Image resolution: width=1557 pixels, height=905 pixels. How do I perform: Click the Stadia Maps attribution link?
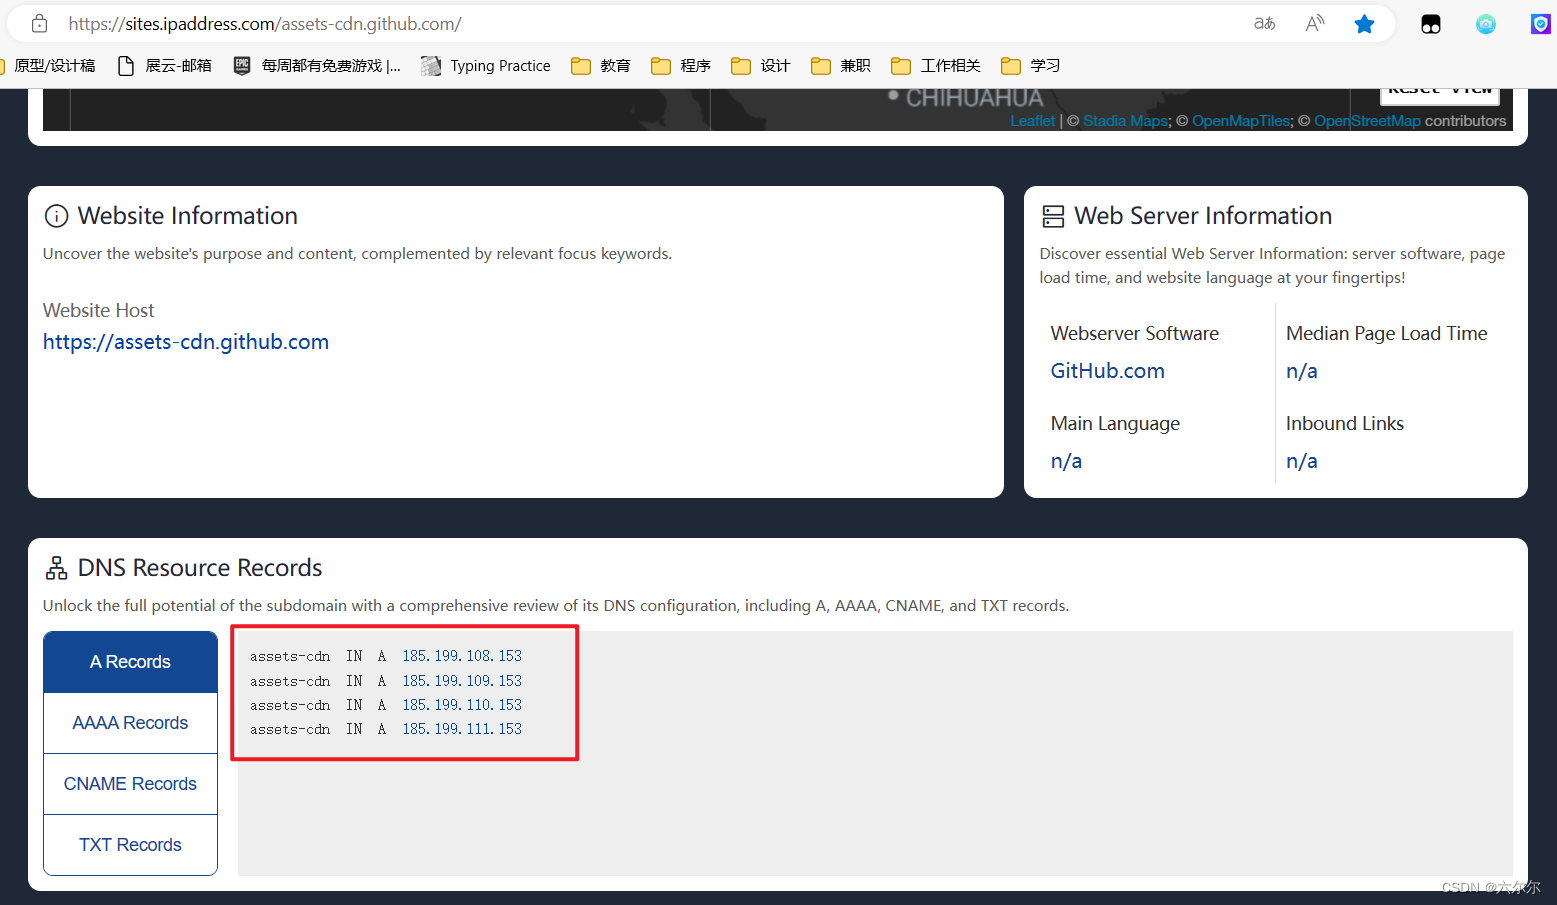[1125, 121]
